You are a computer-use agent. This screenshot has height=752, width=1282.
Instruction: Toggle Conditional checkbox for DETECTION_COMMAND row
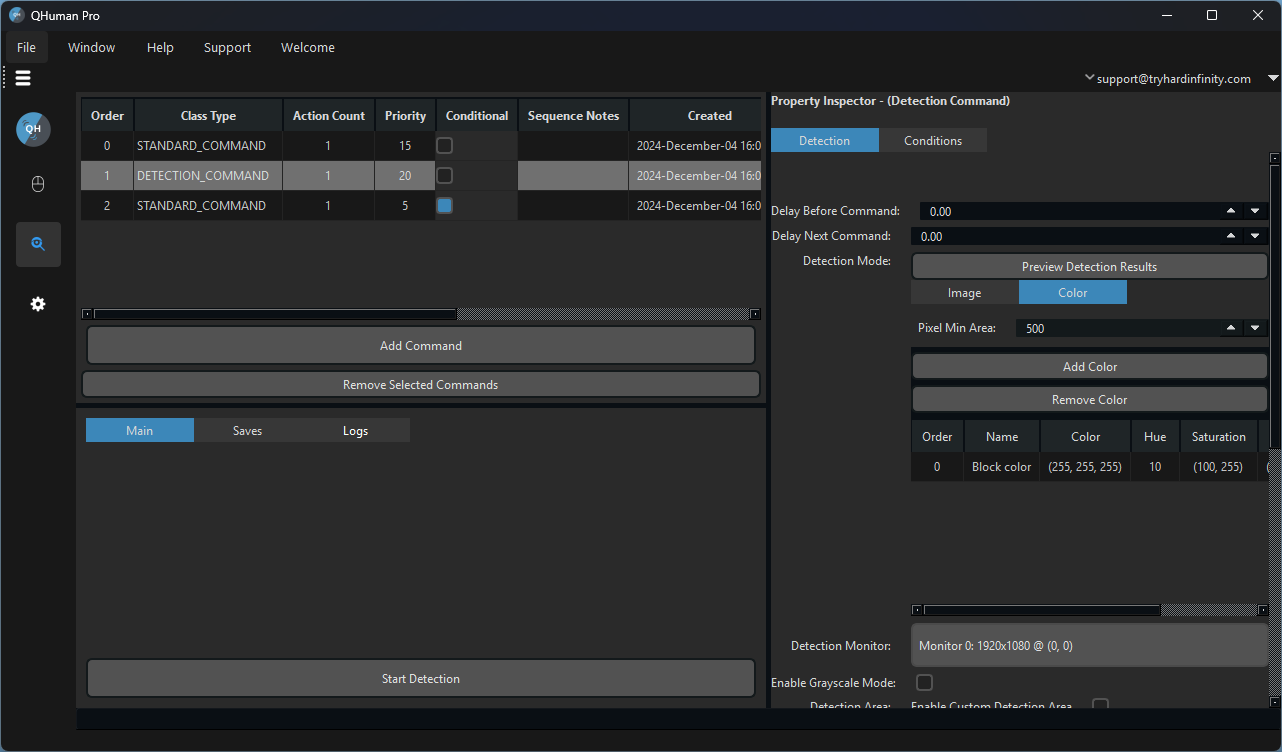[x=445, y=176]
